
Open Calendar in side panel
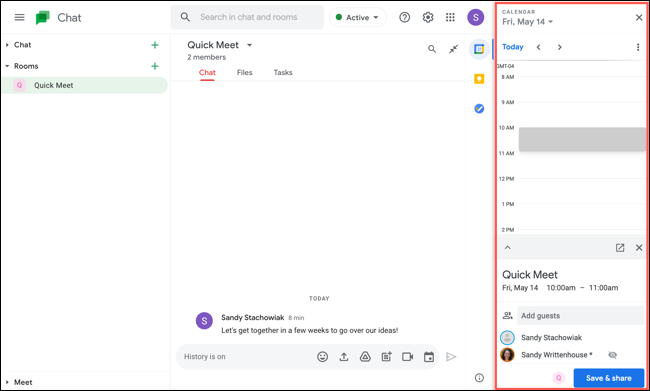(479, 49)
